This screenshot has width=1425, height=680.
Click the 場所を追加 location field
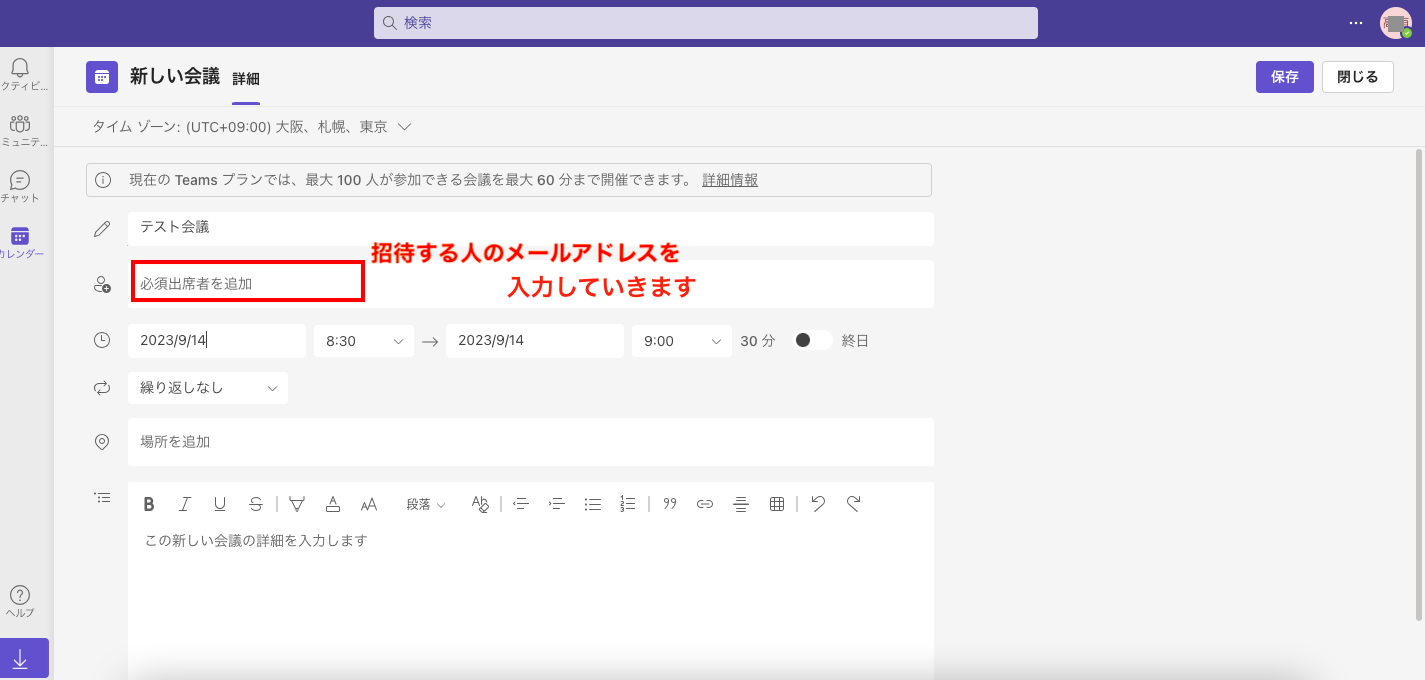530,441
